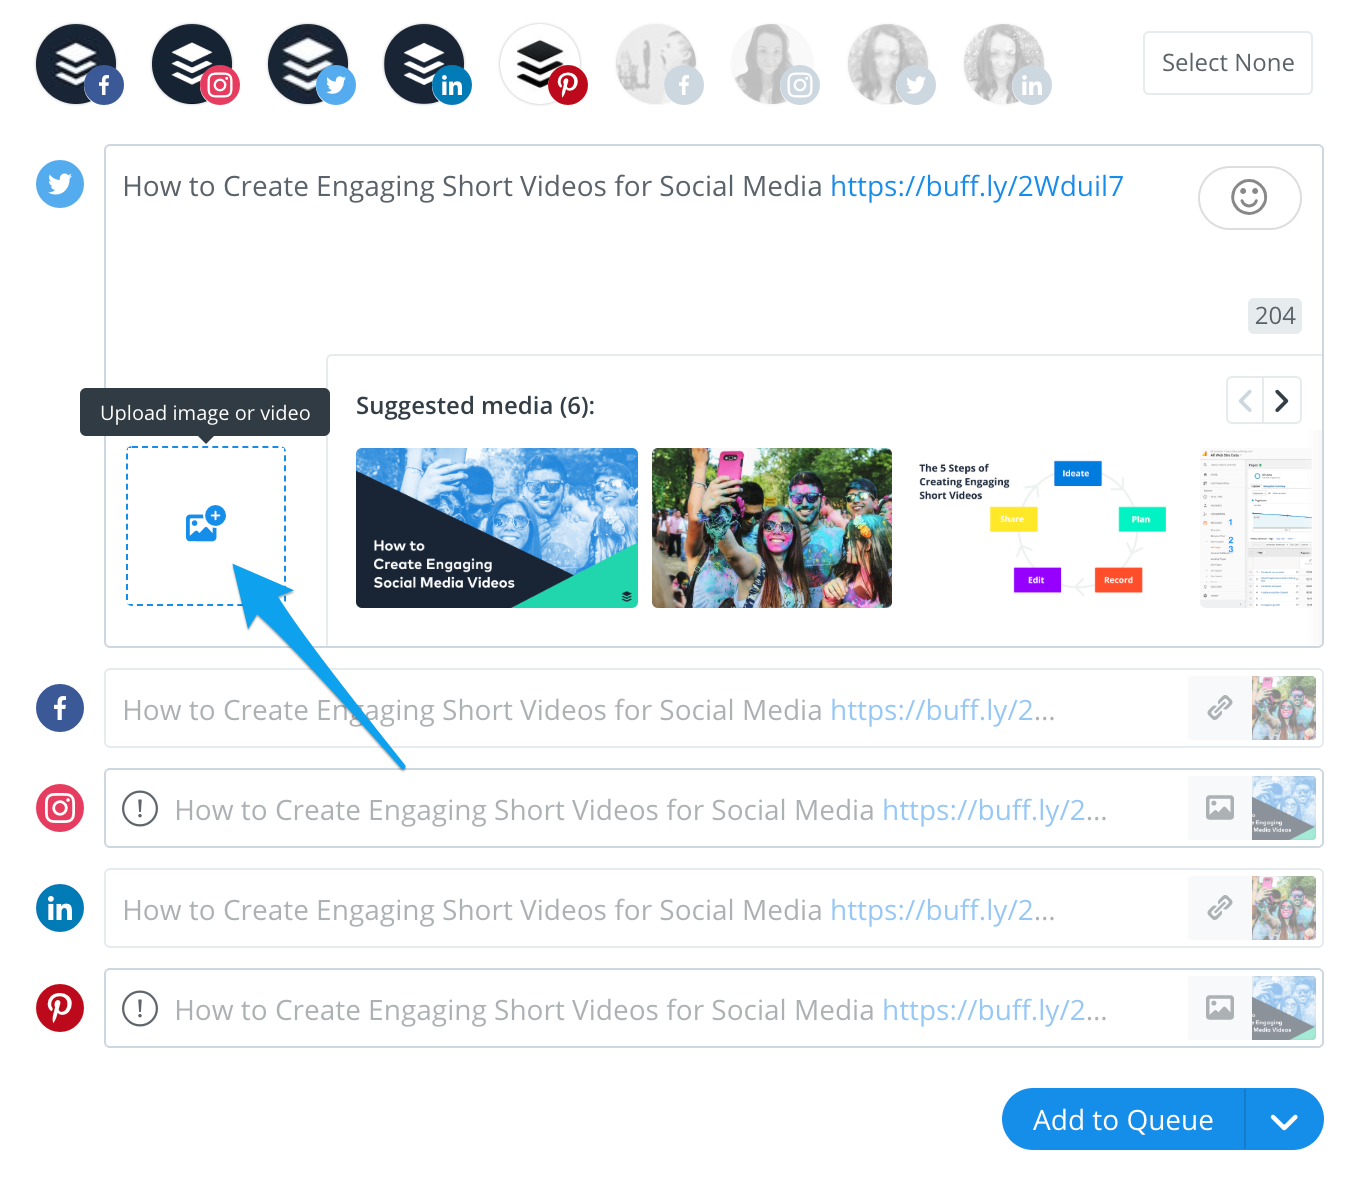The height and width of the screenshot is (1184, 1360).
Task: Show next suggested media with right chevron
Action: coord(1282,401)
